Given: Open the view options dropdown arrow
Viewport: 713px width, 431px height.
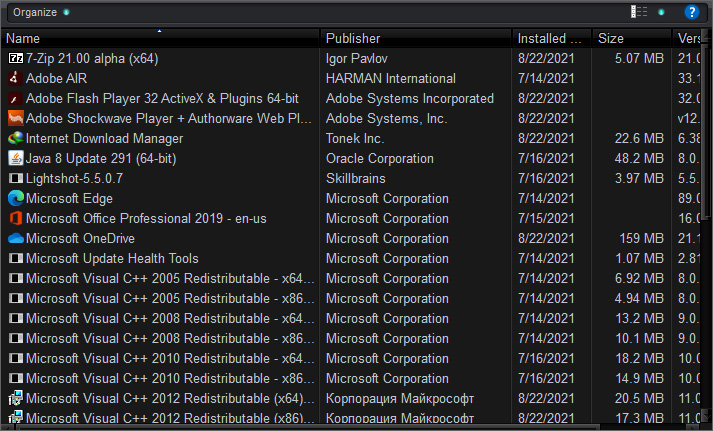Looking at the screenshot, I should [661, 12].
